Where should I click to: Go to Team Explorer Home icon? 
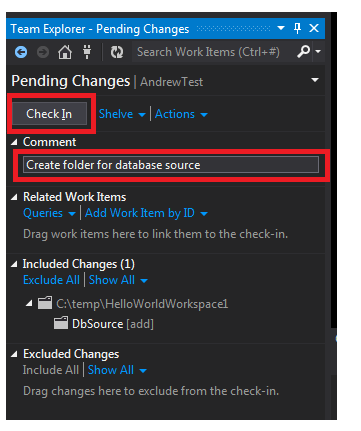coord(65,52)
